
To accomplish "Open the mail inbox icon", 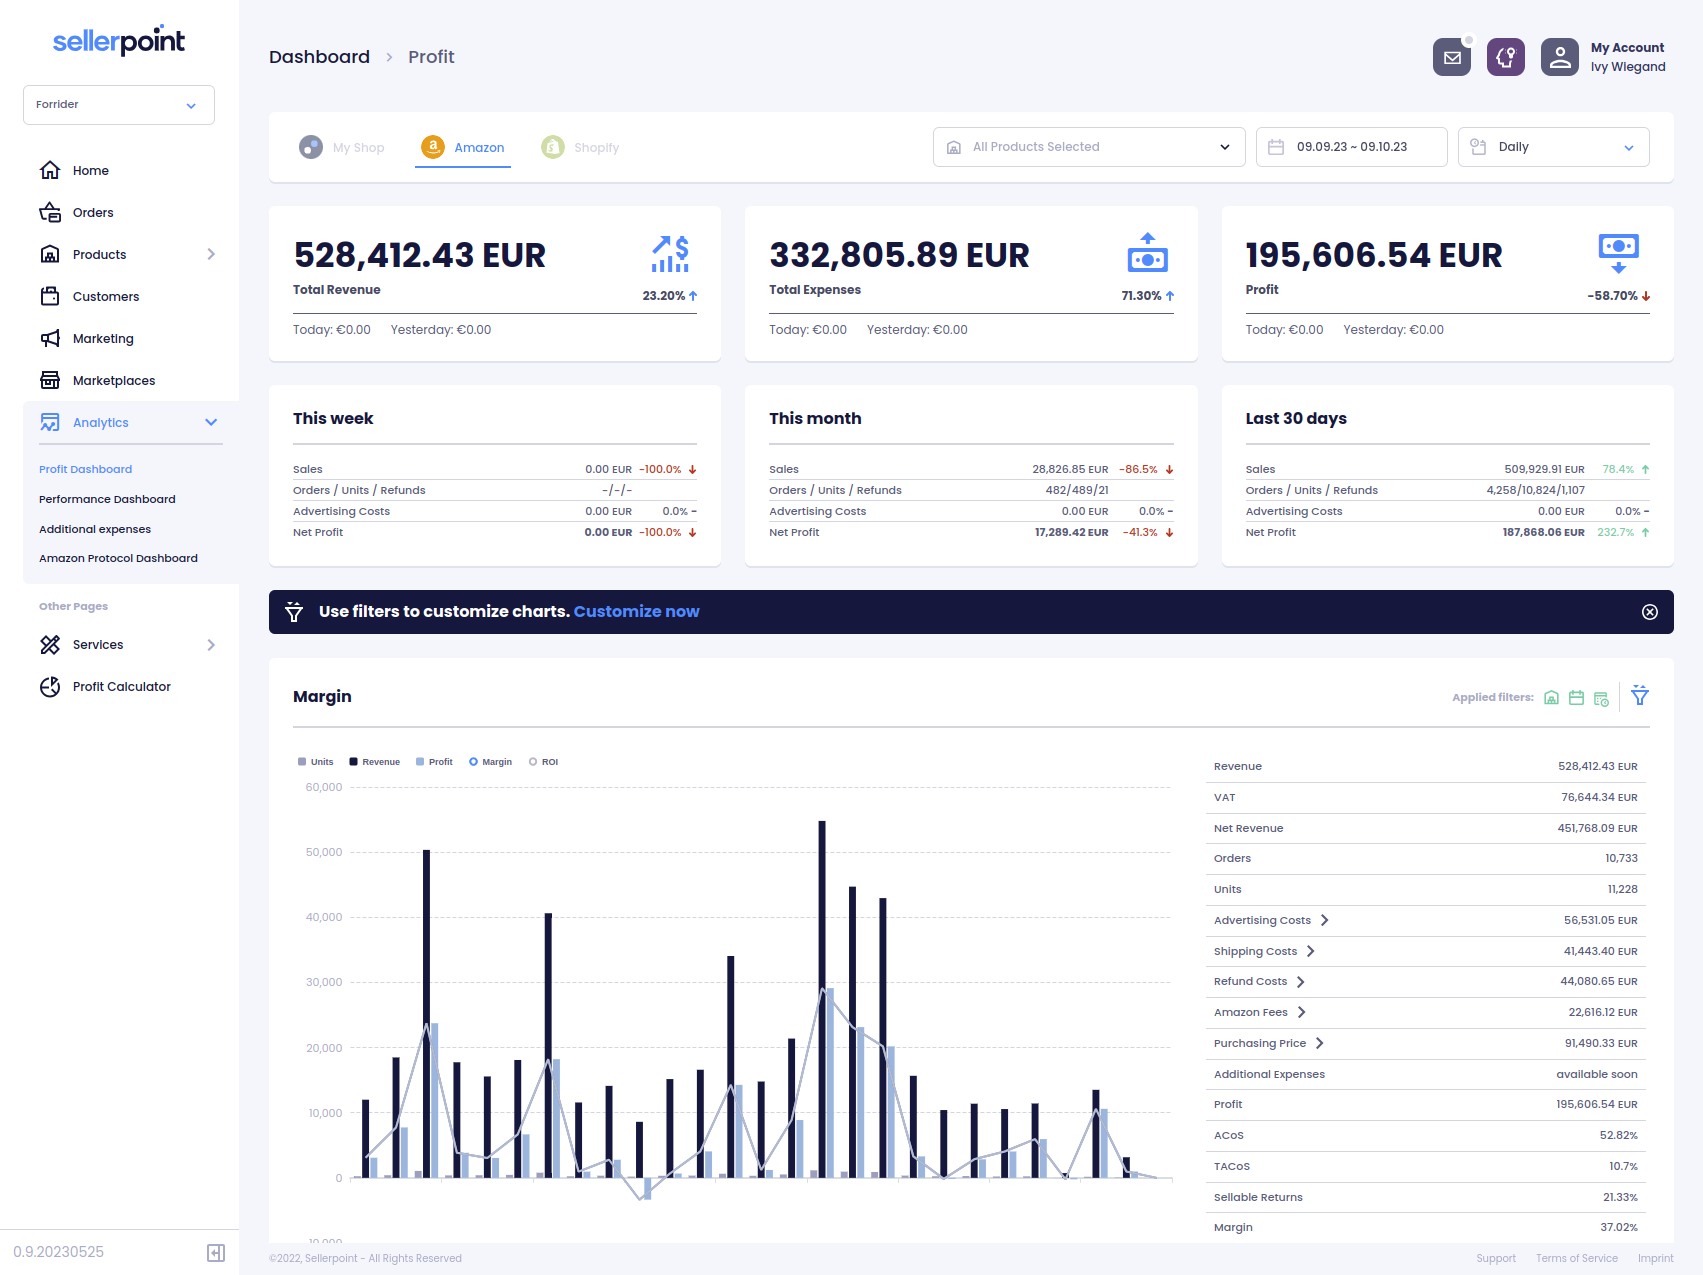I will [1452, 58].
